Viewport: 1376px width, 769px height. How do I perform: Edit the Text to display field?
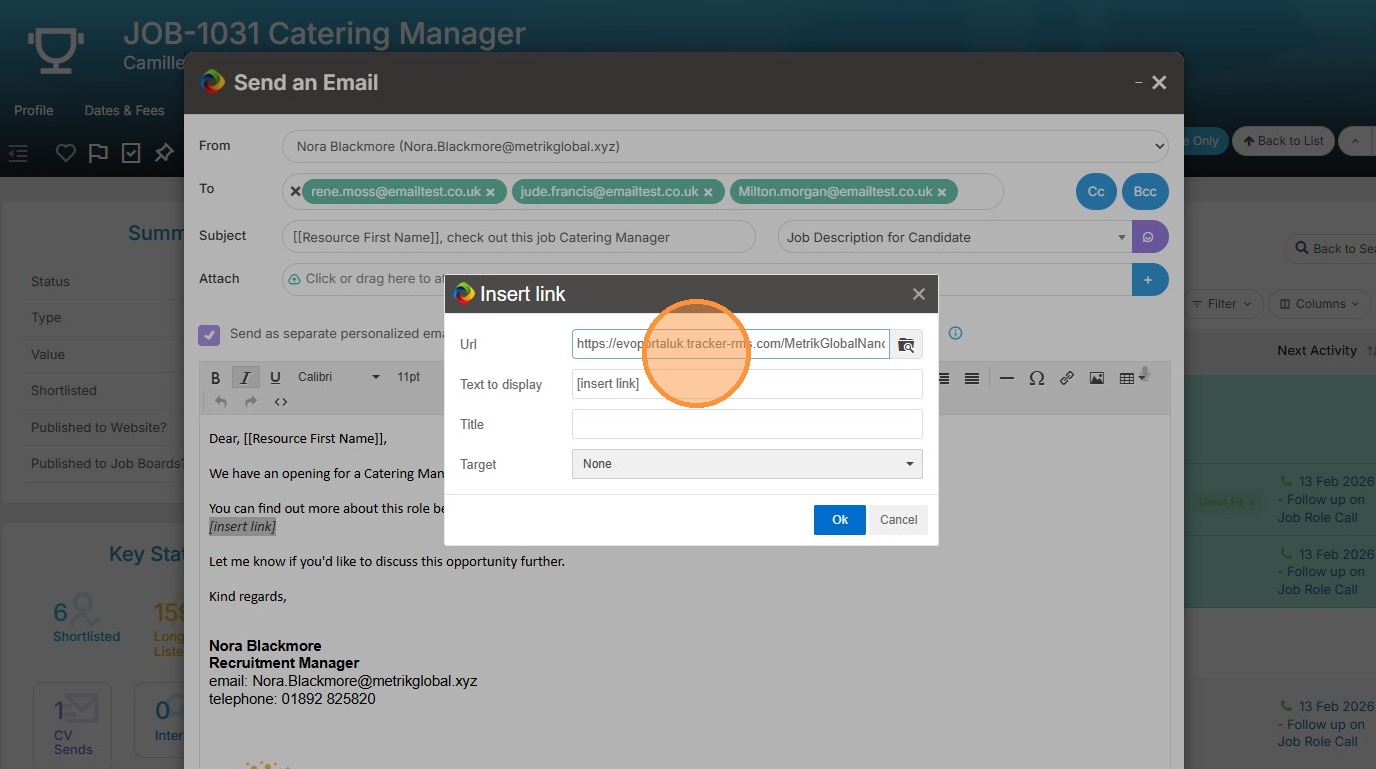pyautogui.click(x=747, y=384)
